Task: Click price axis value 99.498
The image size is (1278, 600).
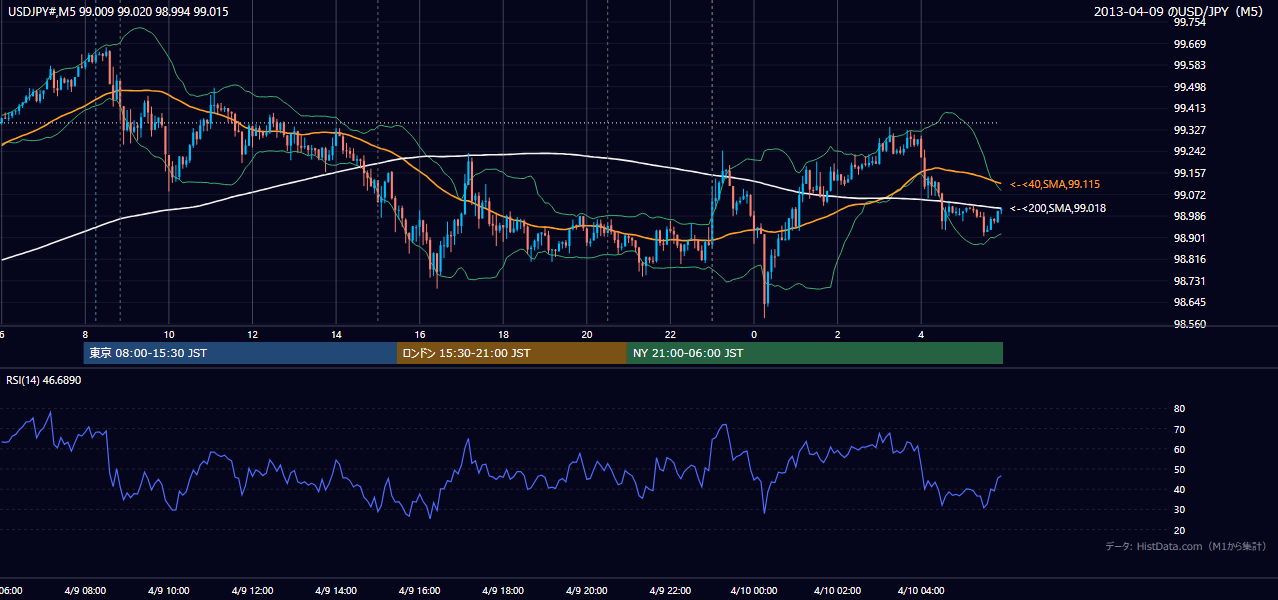Action: (x=1189, y=87)
